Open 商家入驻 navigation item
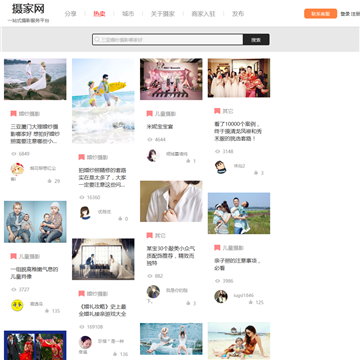The image size is (360, 360). tap(203, 14)
